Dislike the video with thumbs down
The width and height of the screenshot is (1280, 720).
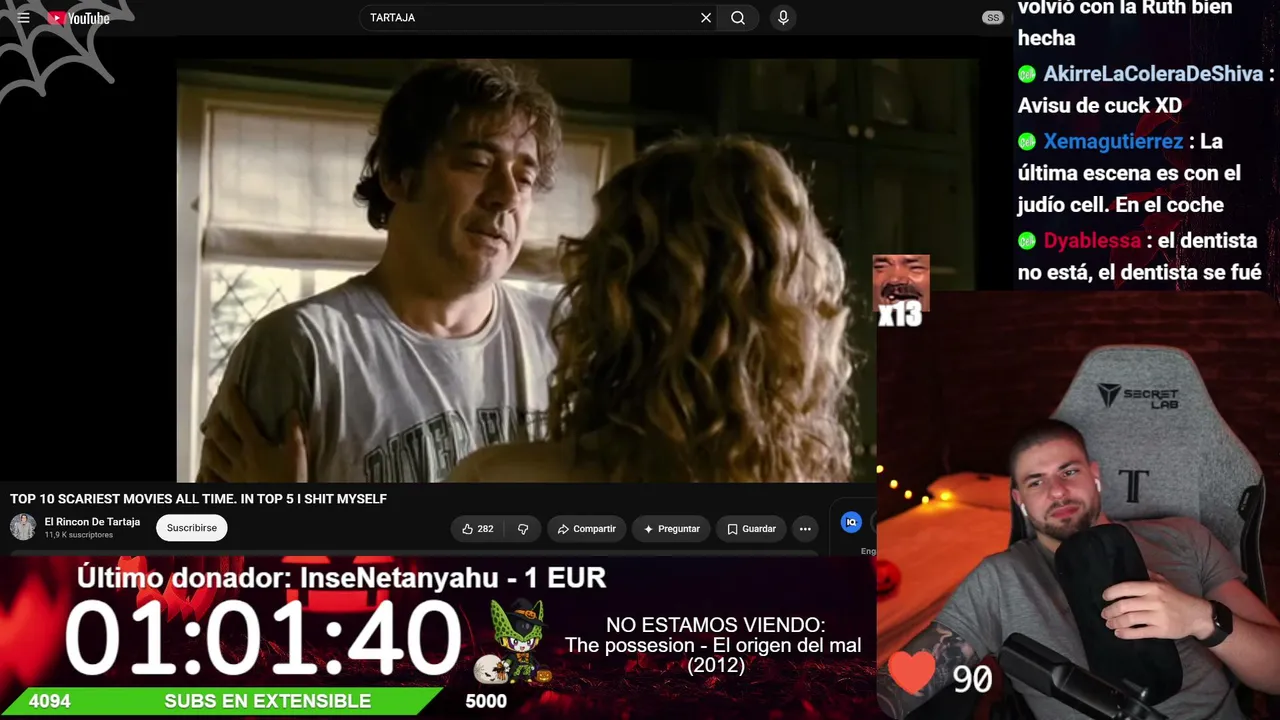[x=522, y=529]
